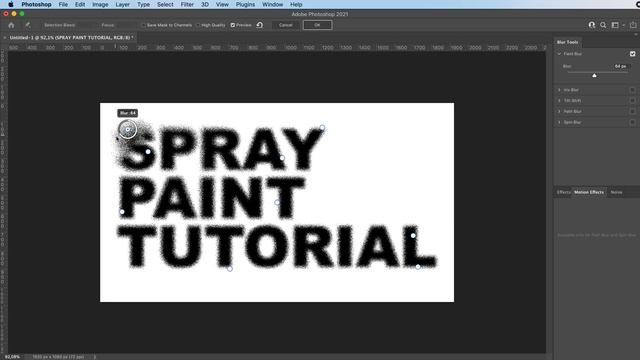Open the Discover help icon at top right
The height and width of the screenshot is (360, 640).
(591, 25)
